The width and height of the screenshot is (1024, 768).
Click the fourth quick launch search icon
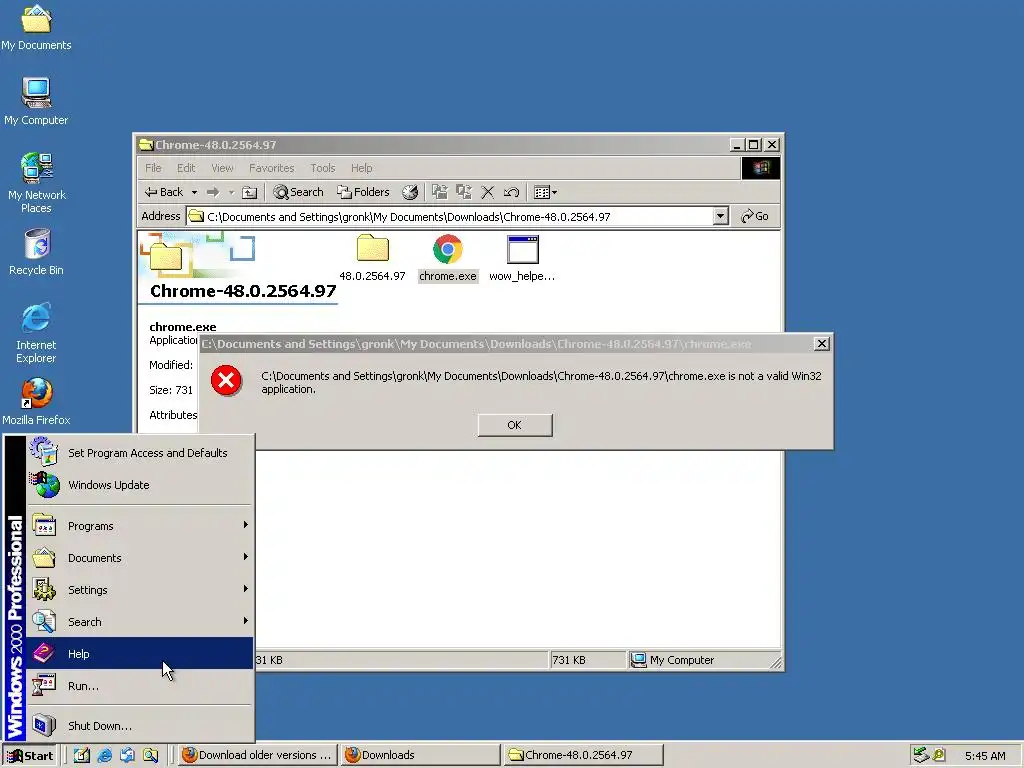click(150, 756)
